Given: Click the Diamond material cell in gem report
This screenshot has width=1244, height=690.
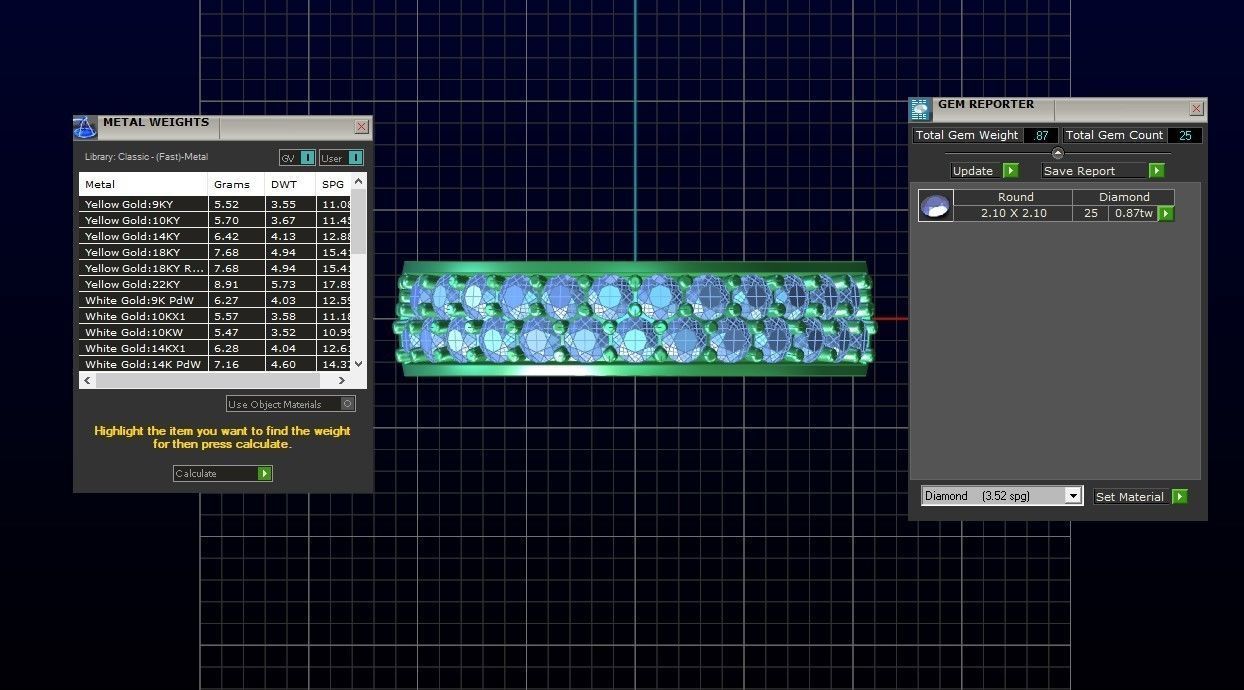Looking at the screenshot, I should pos(1124,197).
